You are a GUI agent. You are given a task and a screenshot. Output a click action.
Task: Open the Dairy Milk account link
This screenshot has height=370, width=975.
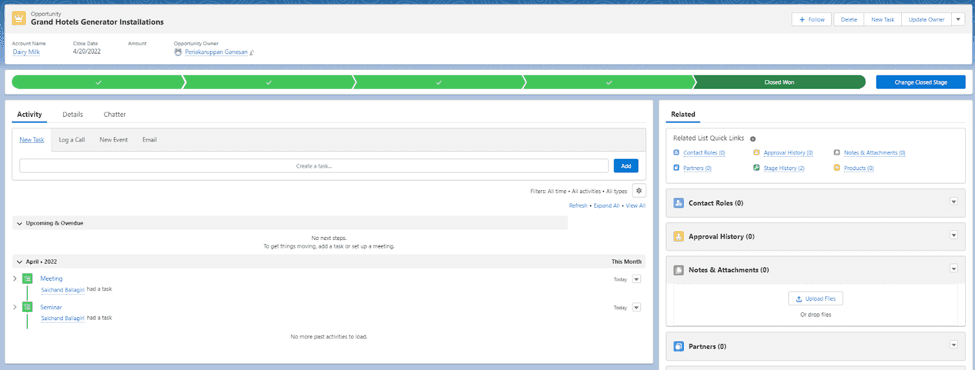tap(26, 52)
